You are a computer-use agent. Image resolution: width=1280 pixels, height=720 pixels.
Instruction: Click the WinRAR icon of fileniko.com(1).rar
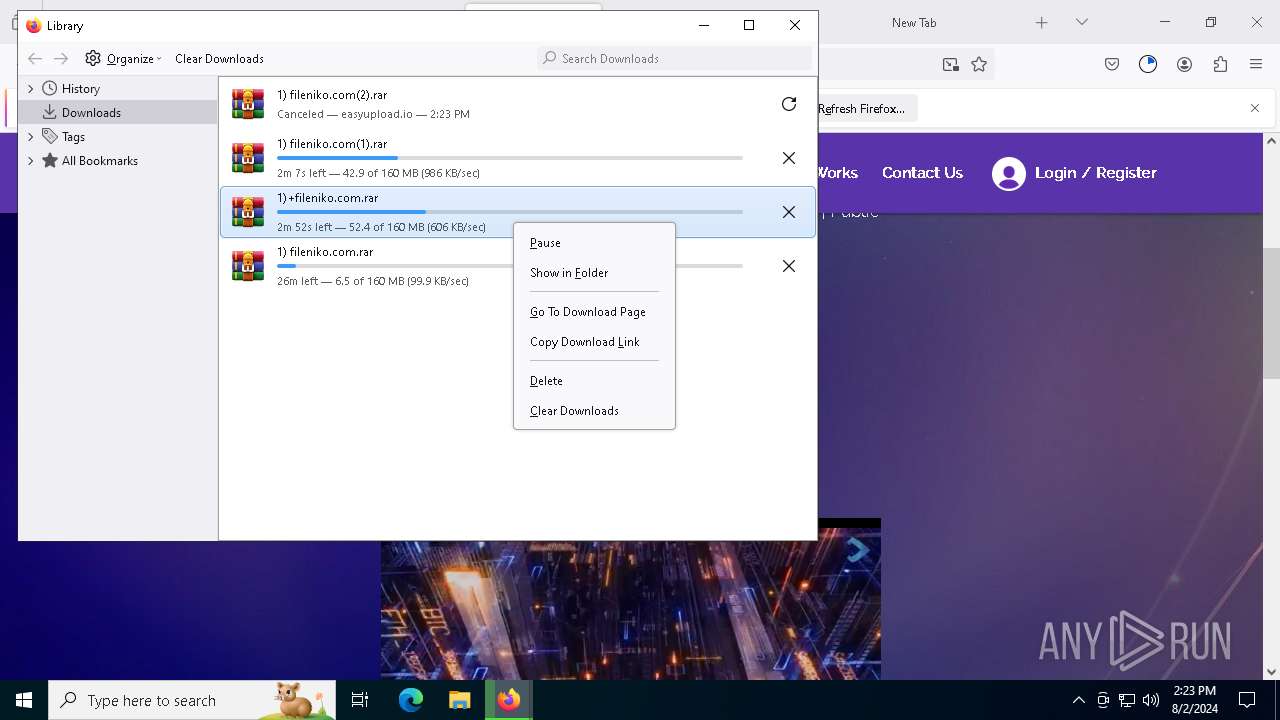point(248,158)
